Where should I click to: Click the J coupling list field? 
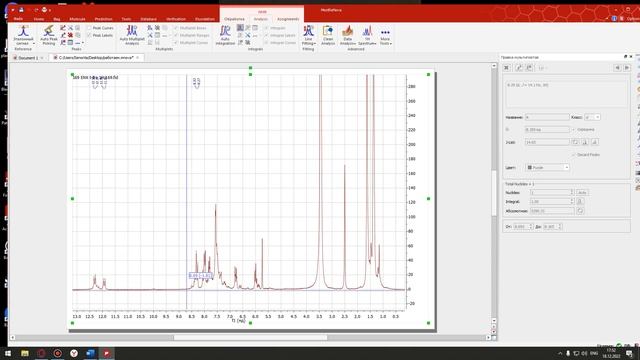547,142
